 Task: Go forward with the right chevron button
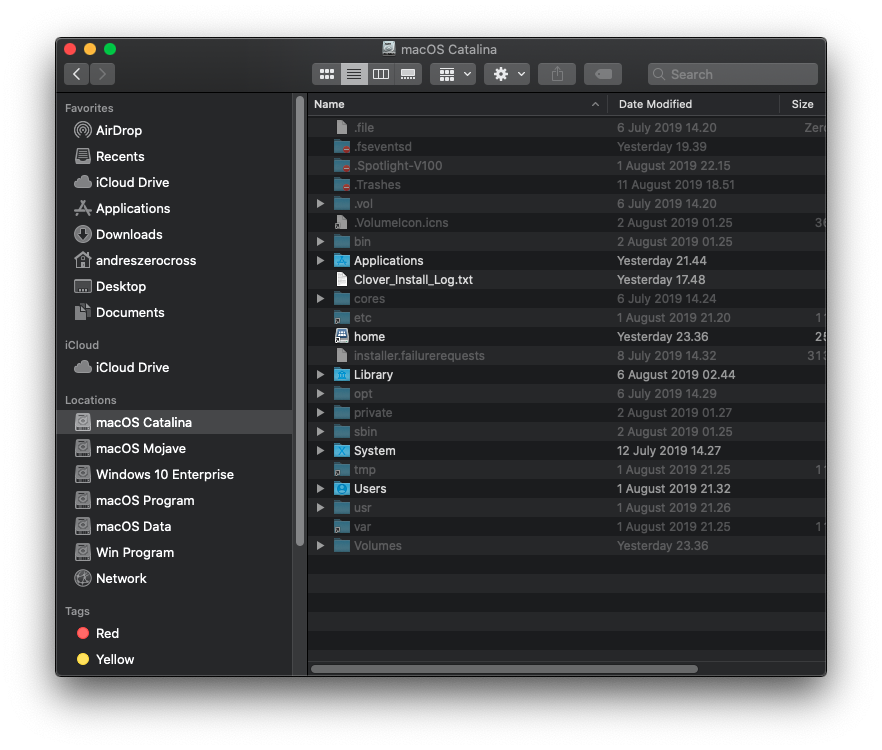pyautogui.click(x=102, y=74)
